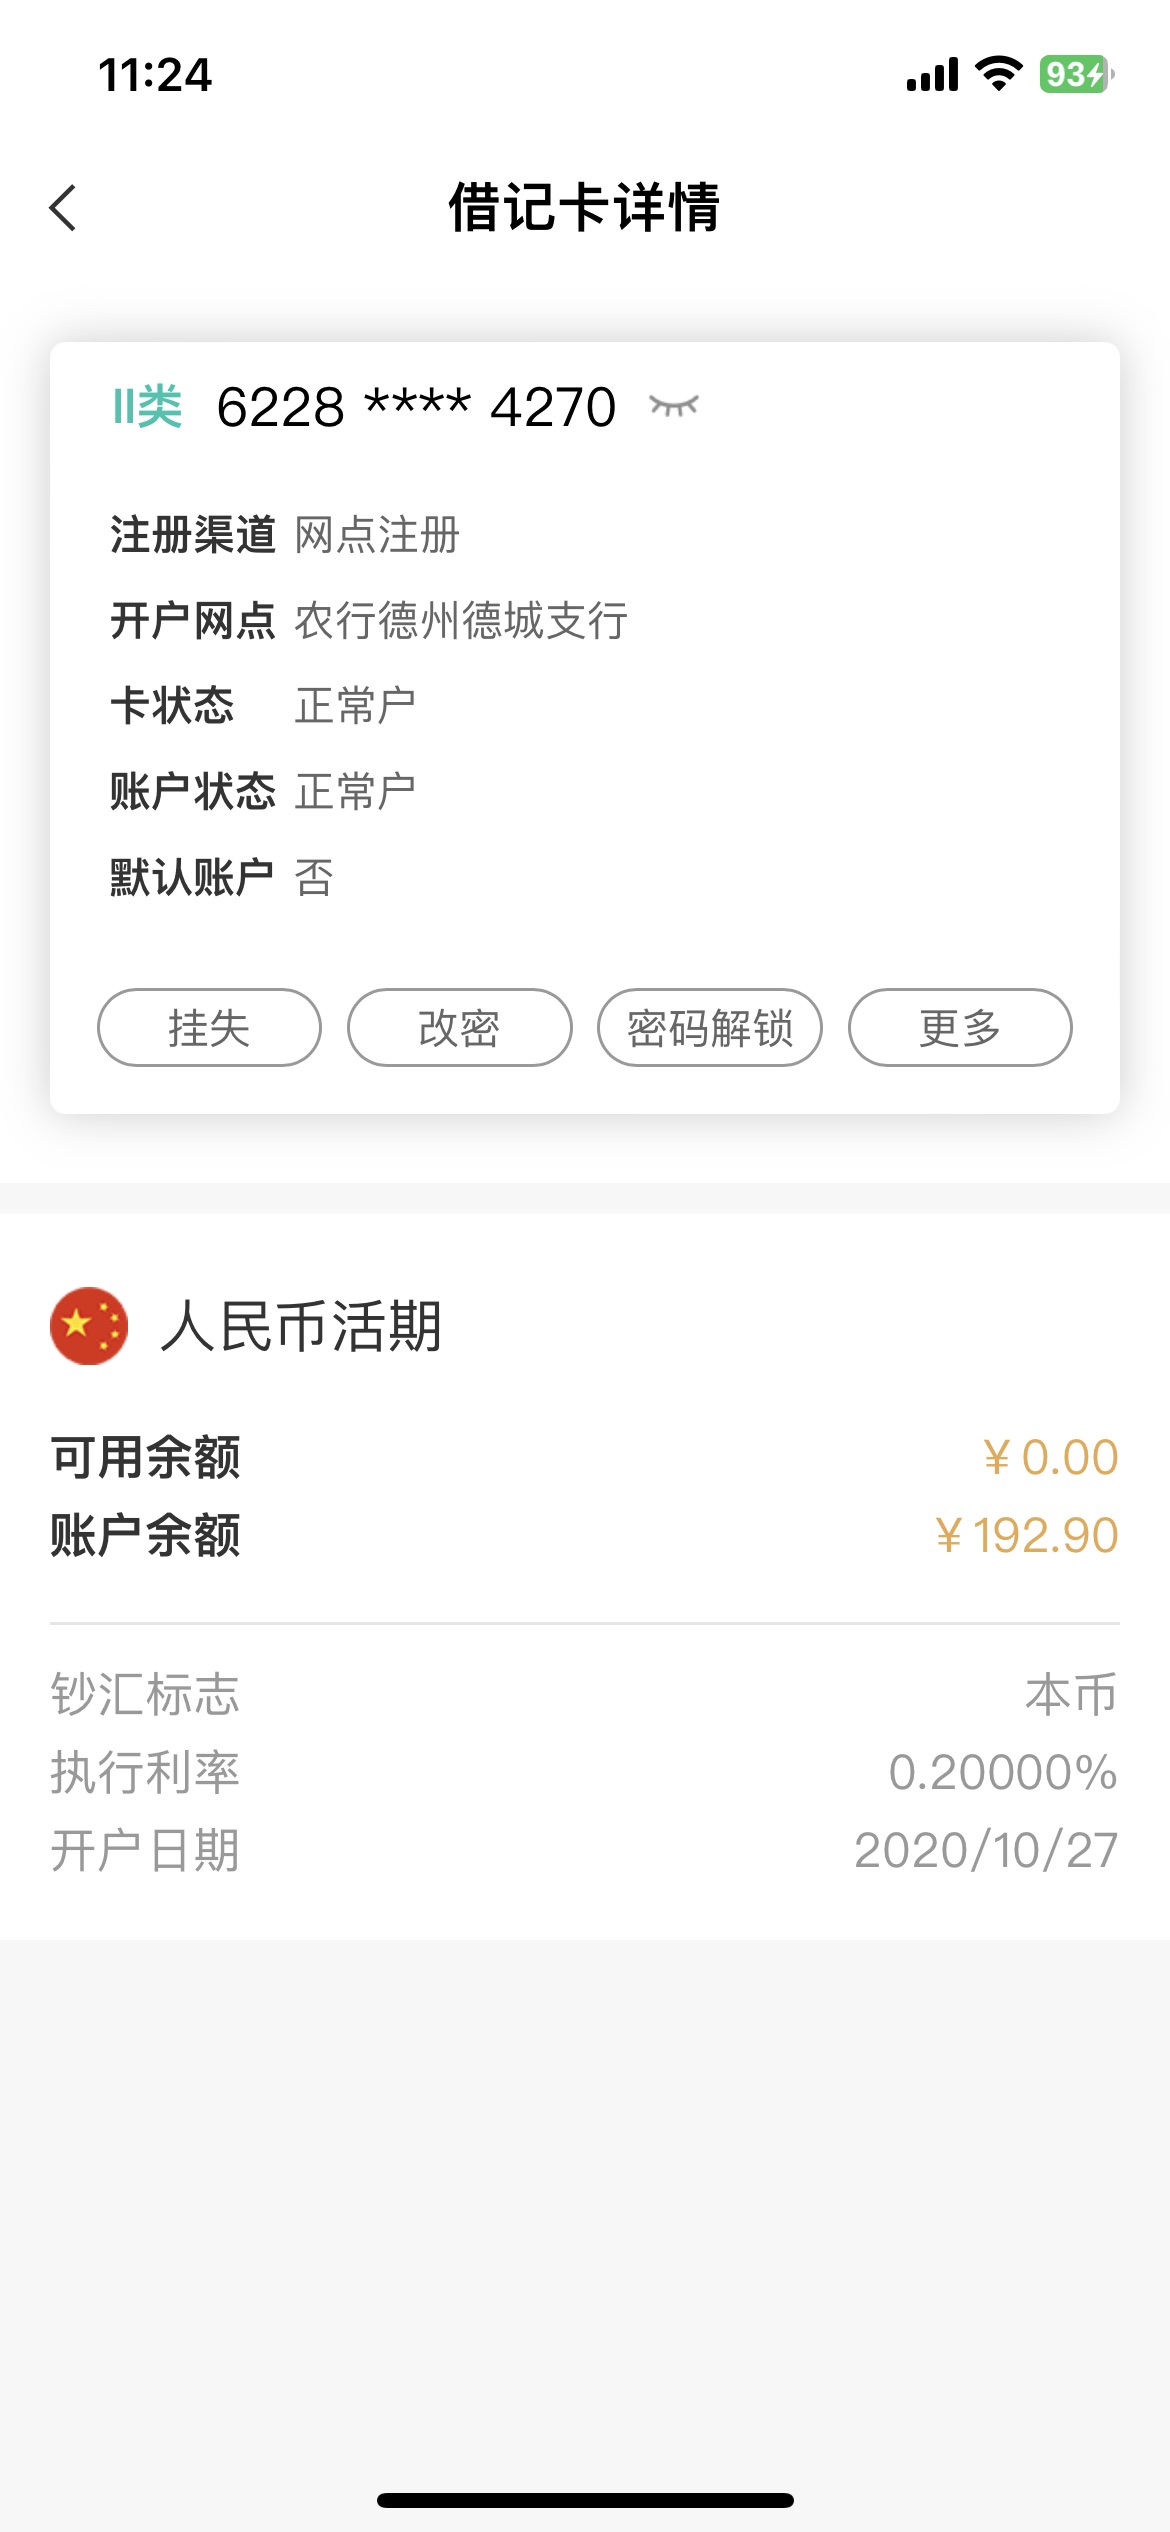Screen dimensions: 1170x2532
Task: Tap the ¥0.00 available balance amount
Action: tap(1050, 1457)
